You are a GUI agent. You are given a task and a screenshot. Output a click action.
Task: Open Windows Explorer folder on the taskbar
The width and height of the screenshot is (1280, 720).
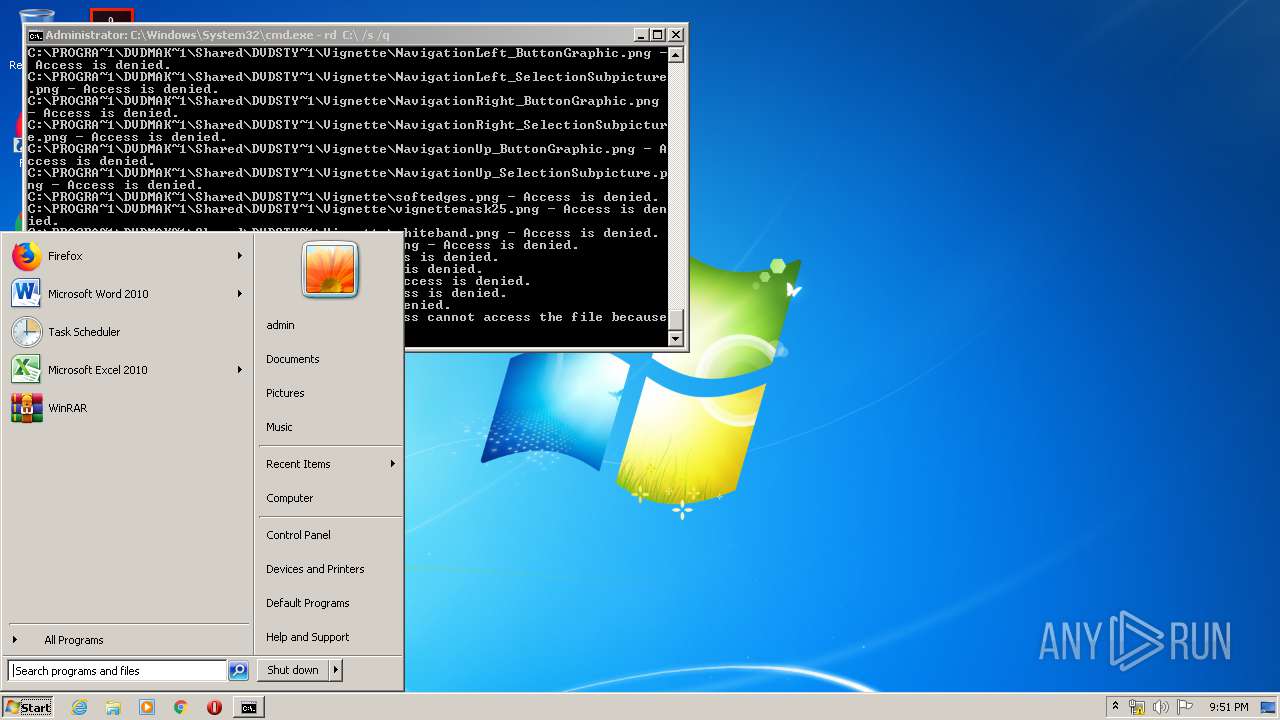pyautogui.click(x=113, y=707)
